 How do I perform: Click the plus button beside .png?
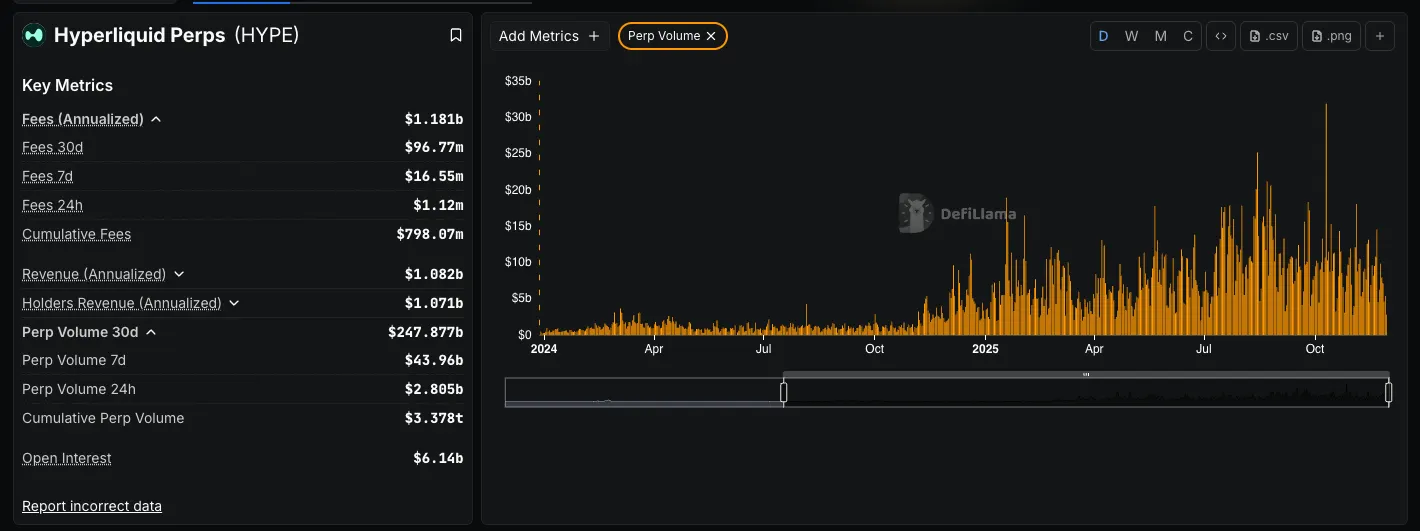[x=1379, y=36]
